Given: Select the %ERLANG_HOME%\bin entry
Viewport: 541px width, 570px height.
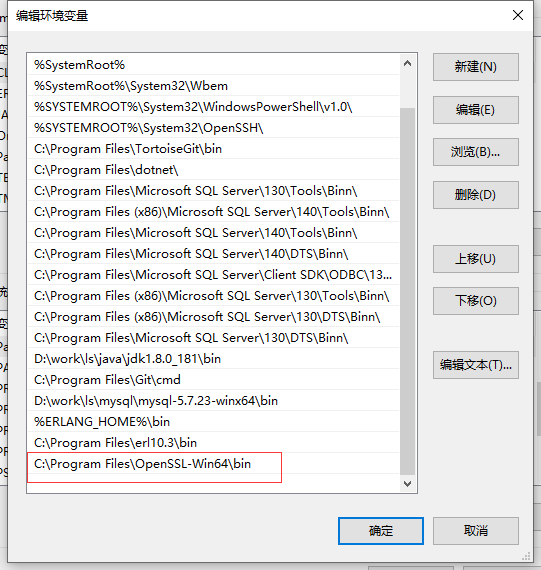Looking at the screenshot, I should click(x=213, y=422).
